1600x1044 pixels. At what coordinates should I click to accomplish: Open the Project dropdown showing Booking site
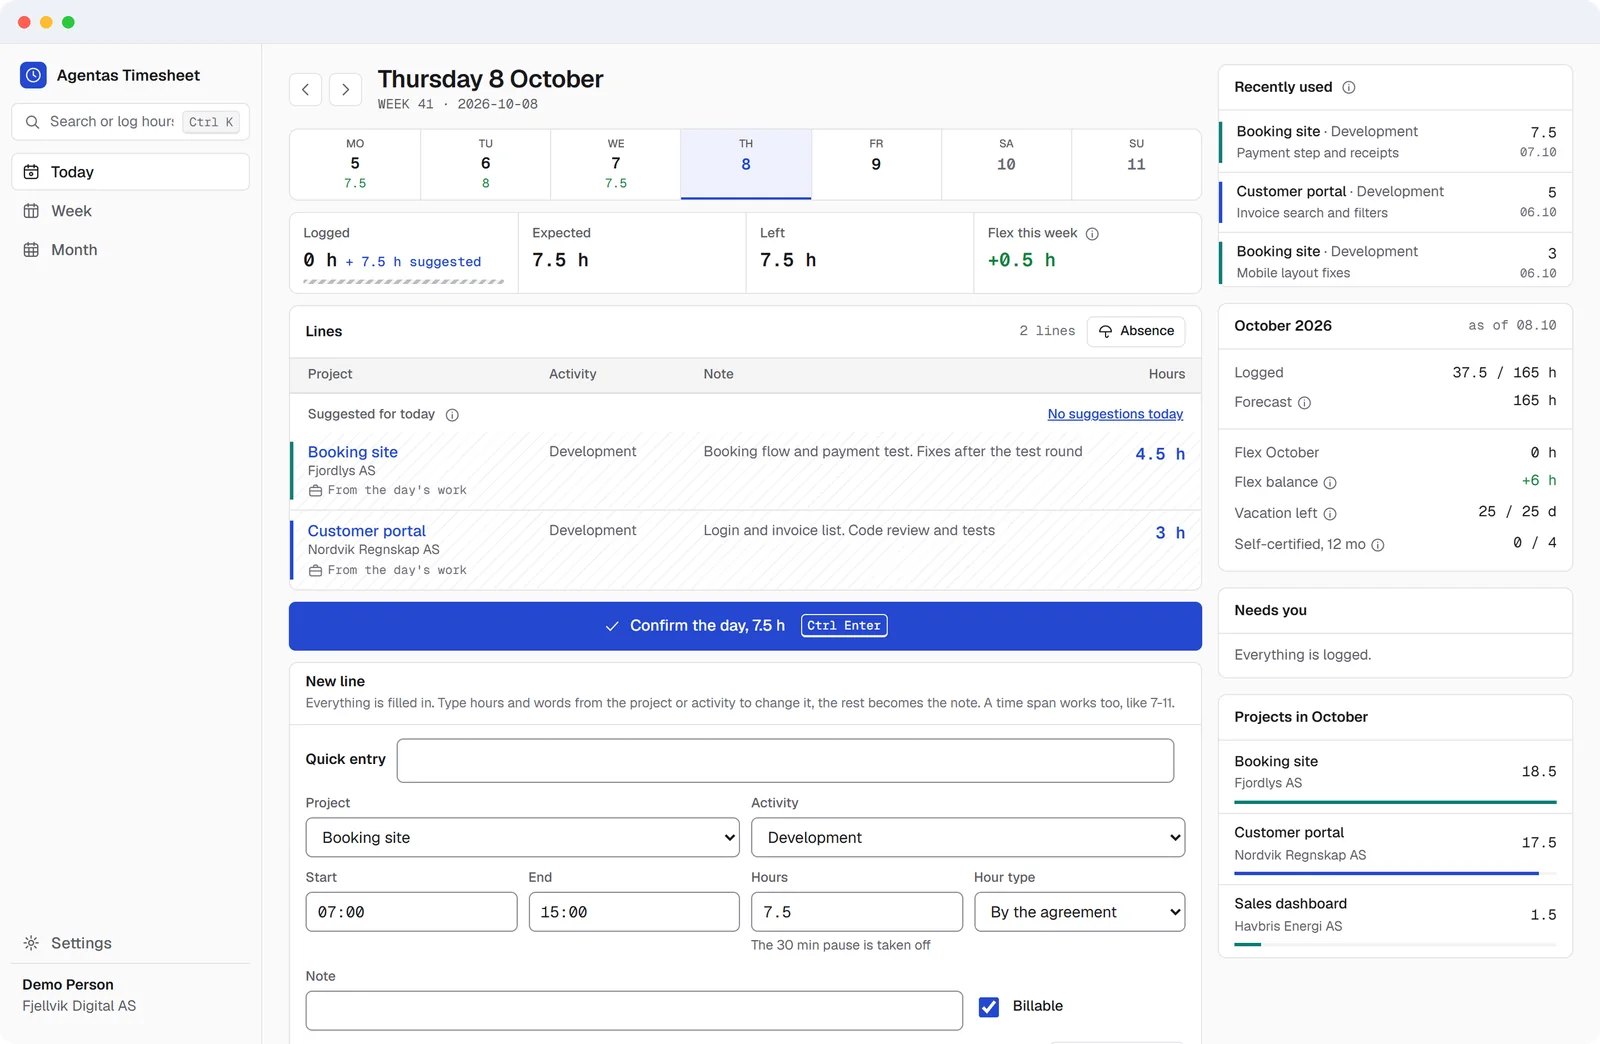coord(522,838)
